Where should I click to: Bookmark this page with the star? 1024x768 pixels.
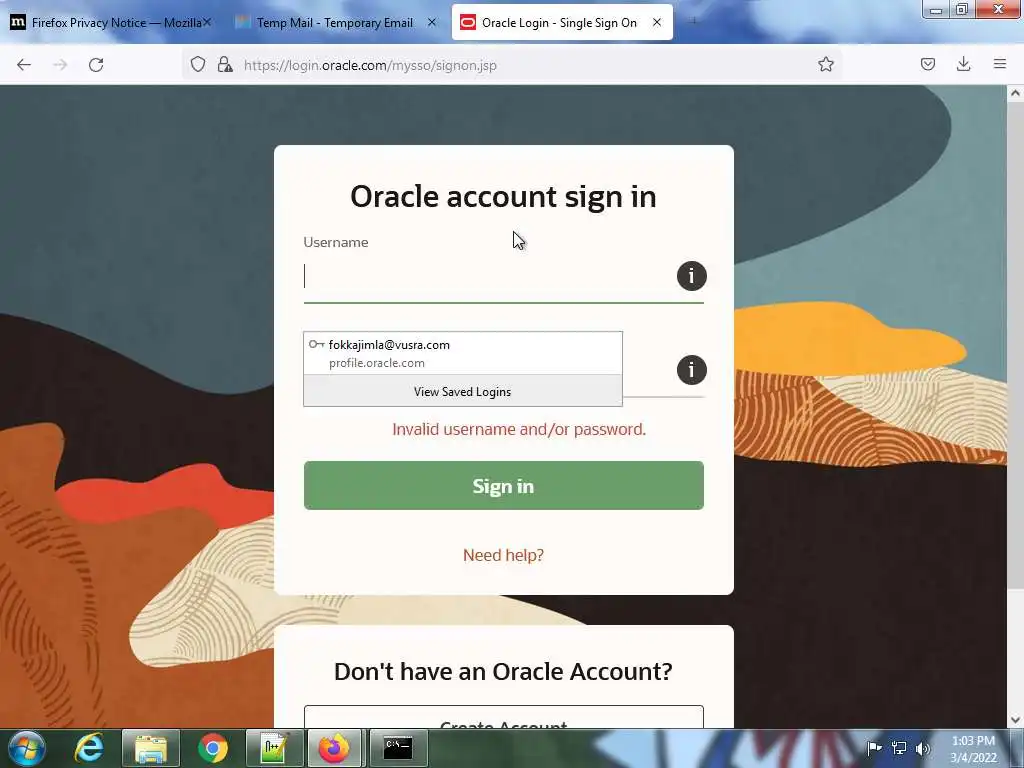coord(826,64)
